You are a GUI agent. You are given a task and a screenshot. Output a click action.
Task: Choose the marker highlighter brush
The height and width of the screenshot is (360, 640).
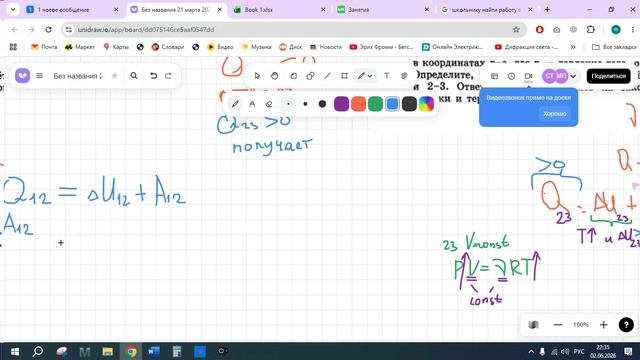(x=252, y=104)
